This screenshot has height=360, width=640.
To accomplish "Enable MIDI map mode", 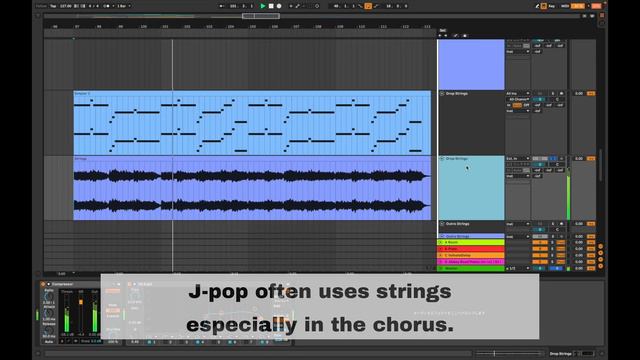I will [x=565, y=6].
